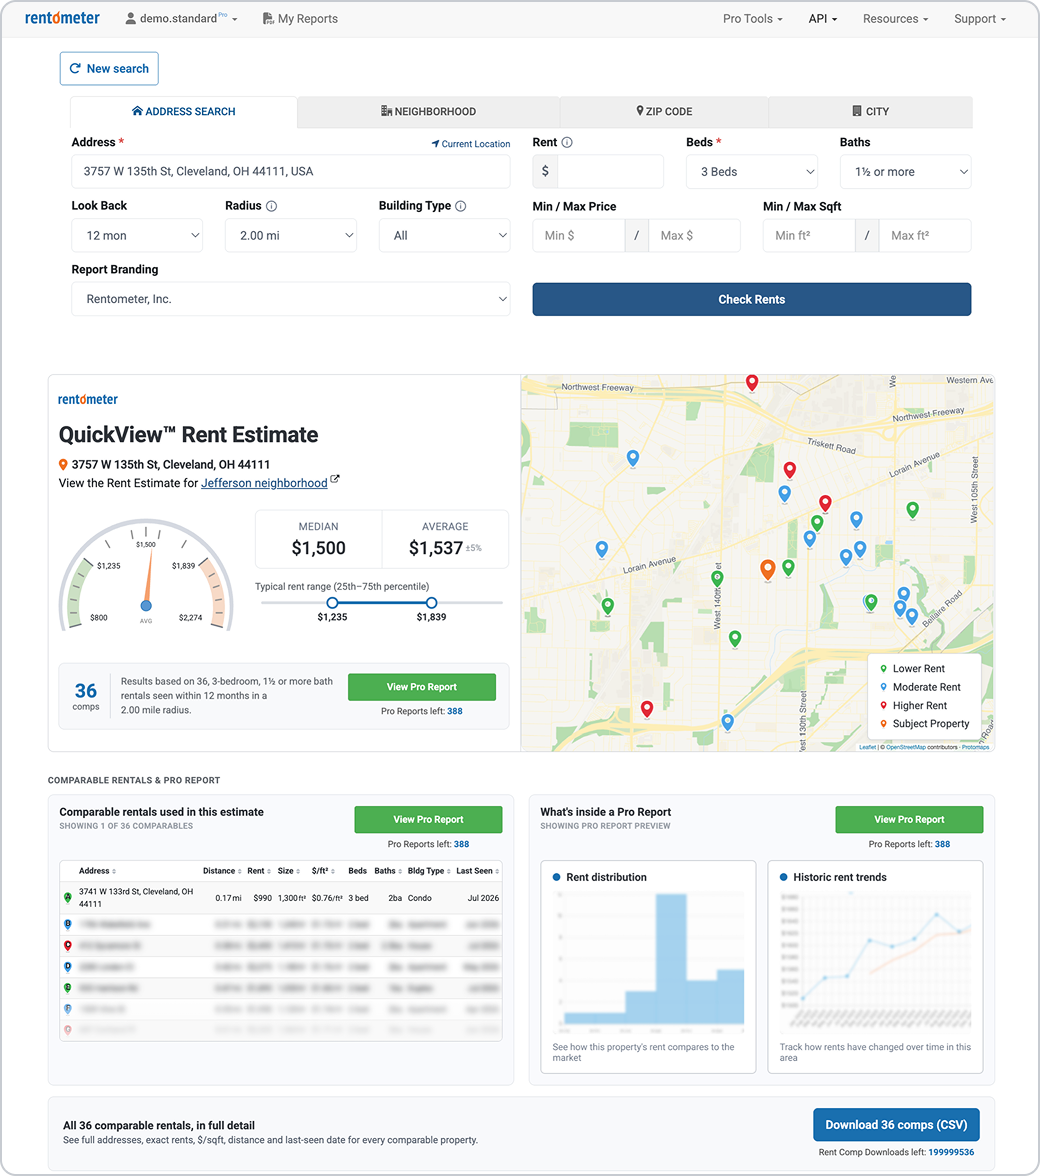This screenshot has width=1040, height=1176.
Task: Expand the demo.standard account menu
Action: (181, 19)
